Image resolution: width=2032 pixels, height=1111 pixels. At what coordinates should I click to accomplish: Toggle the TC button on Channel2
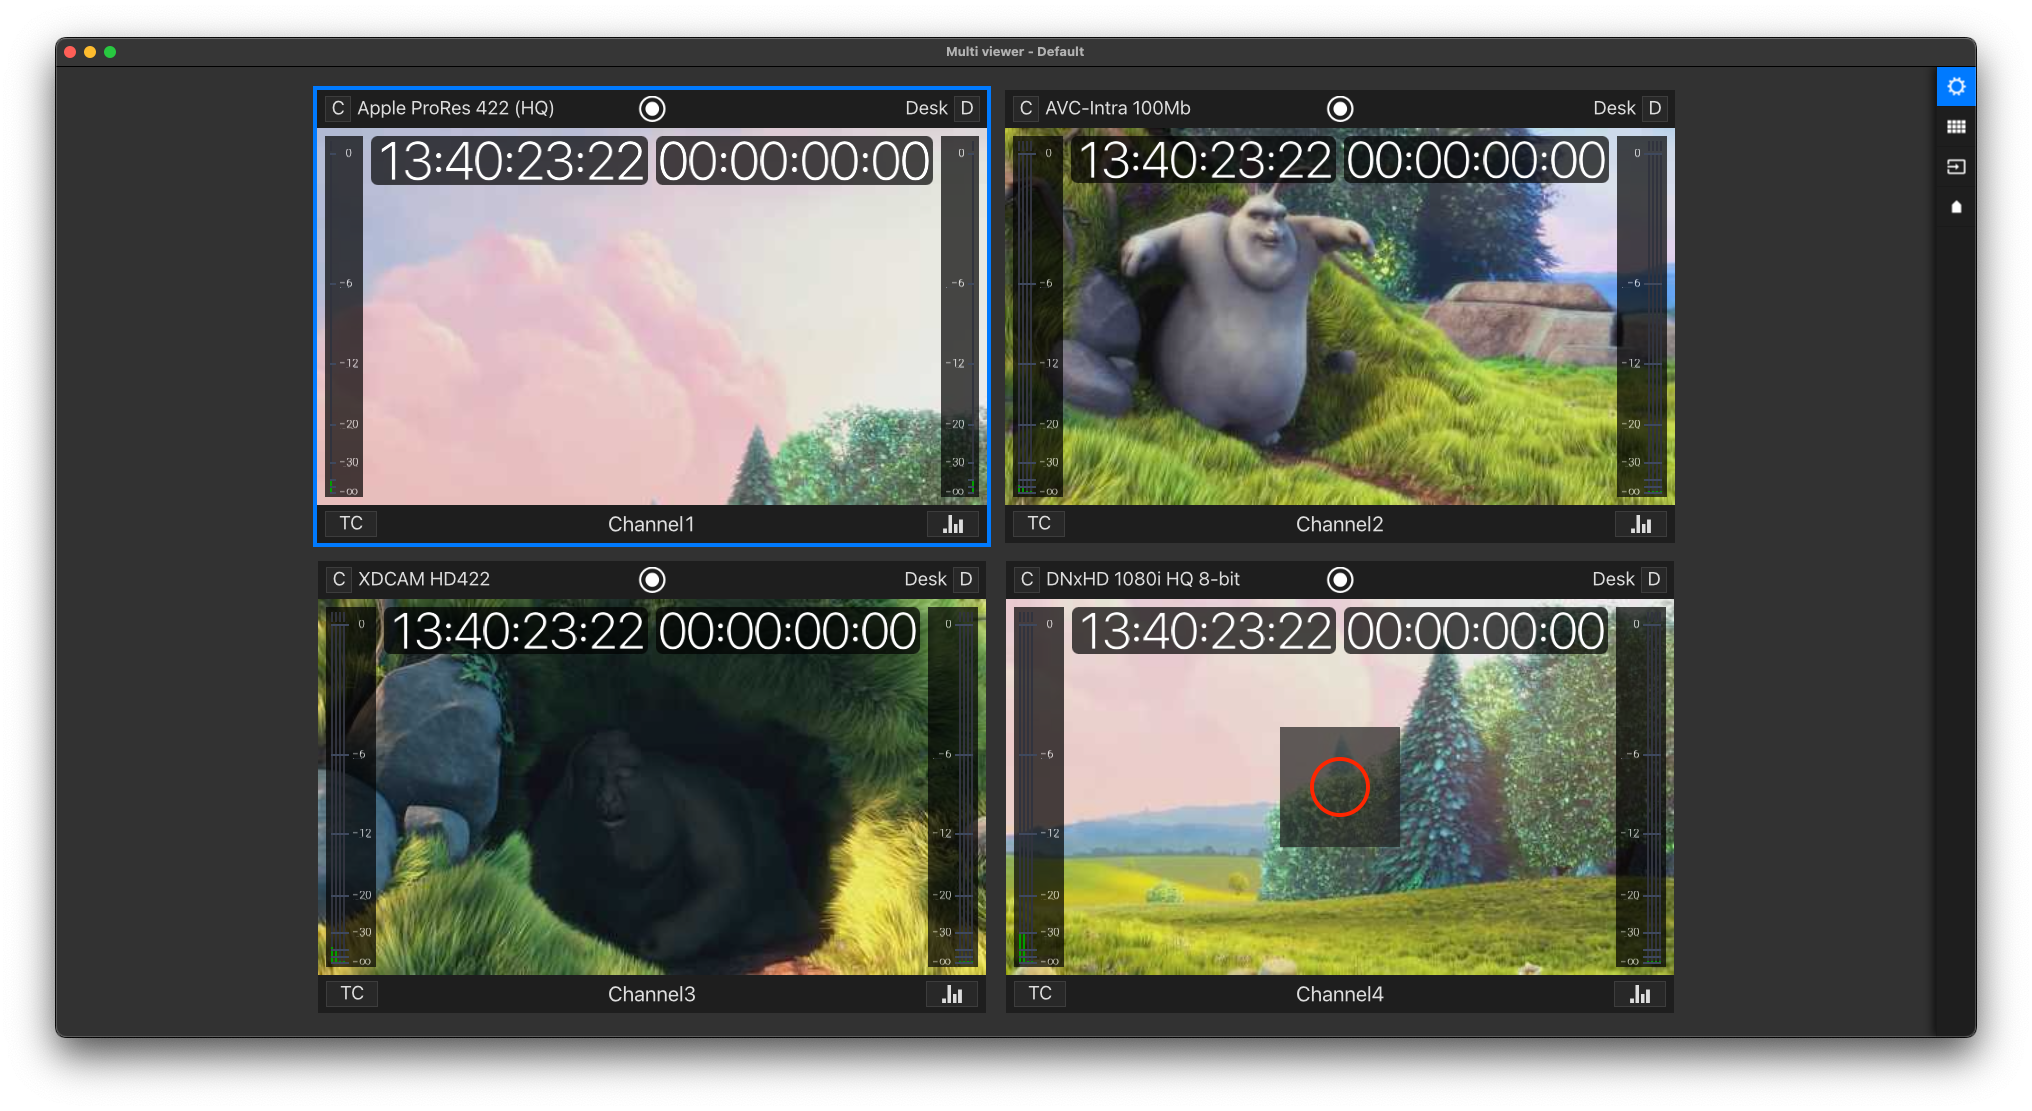pos(1039,523)
